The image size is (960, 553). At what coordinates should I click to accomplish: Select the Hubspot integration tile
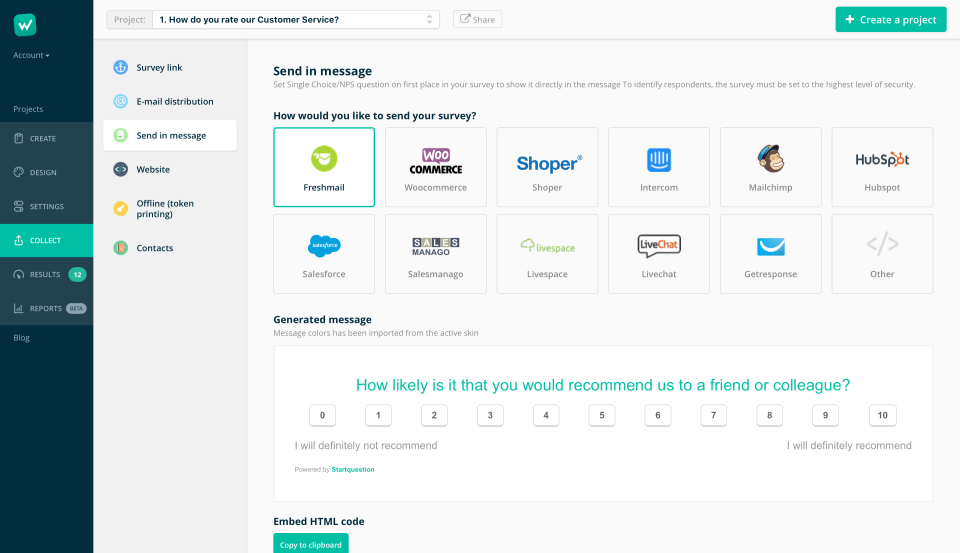pyautogui.click(x=881, y=167)
